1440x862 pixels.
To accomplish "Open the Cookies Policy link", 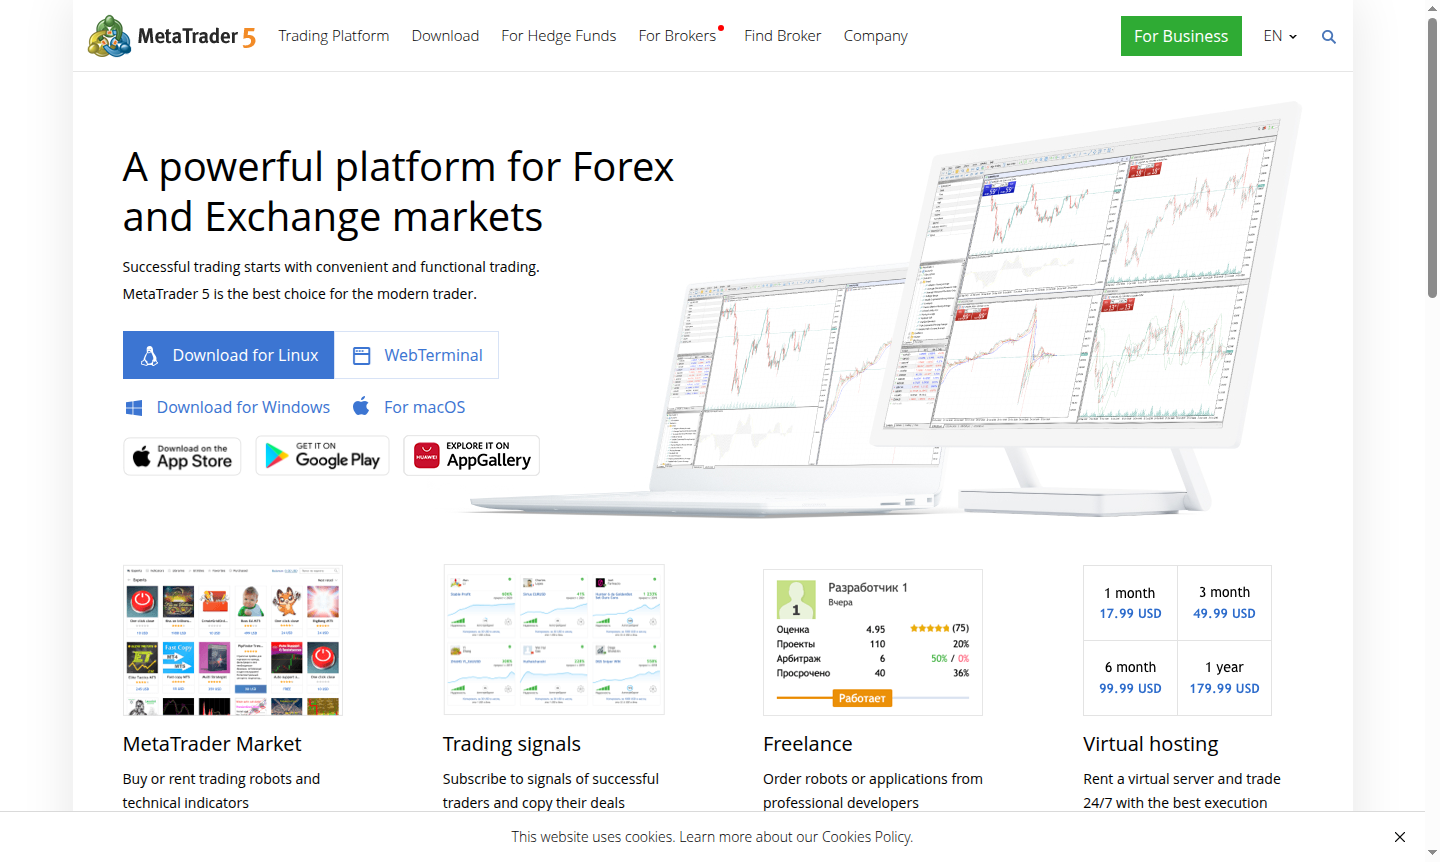I will (x=866, y=837).
